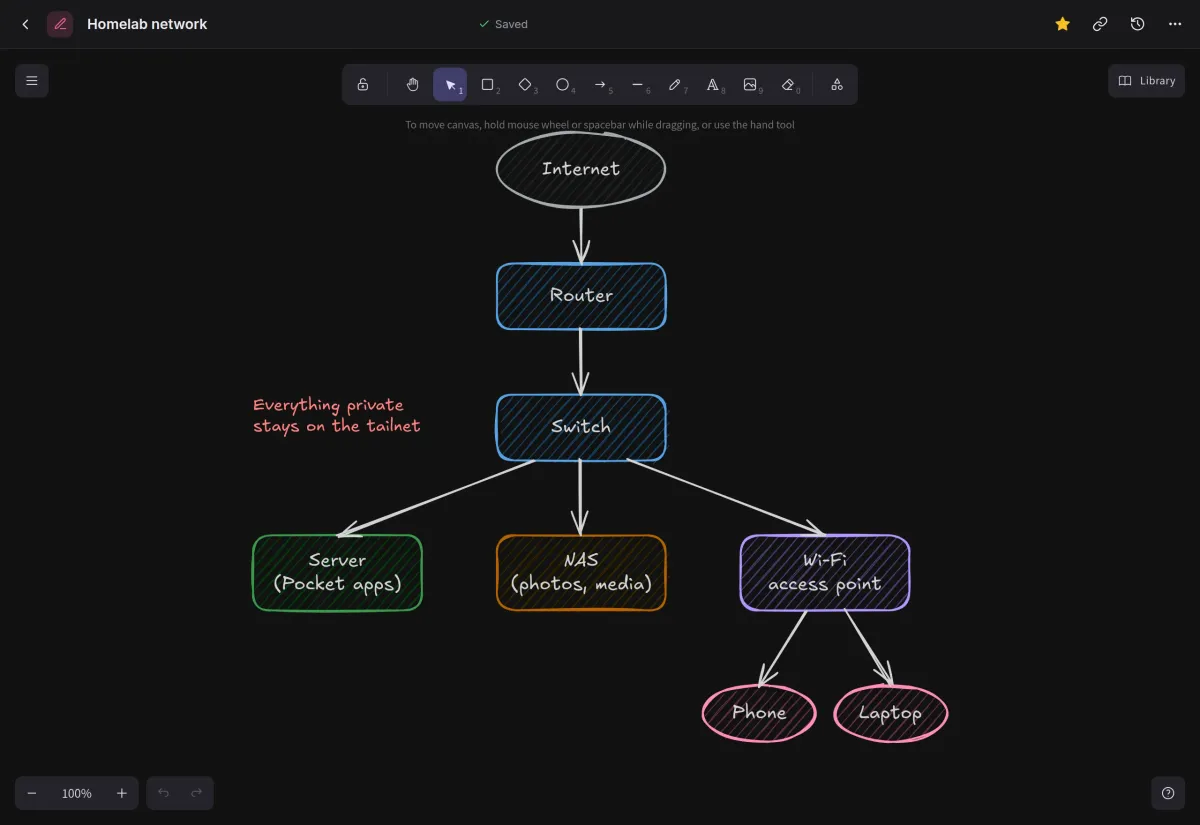This screenshot has width=1200, height=825.
Task: Select the Switch box
Action: (x=581, y=427)
